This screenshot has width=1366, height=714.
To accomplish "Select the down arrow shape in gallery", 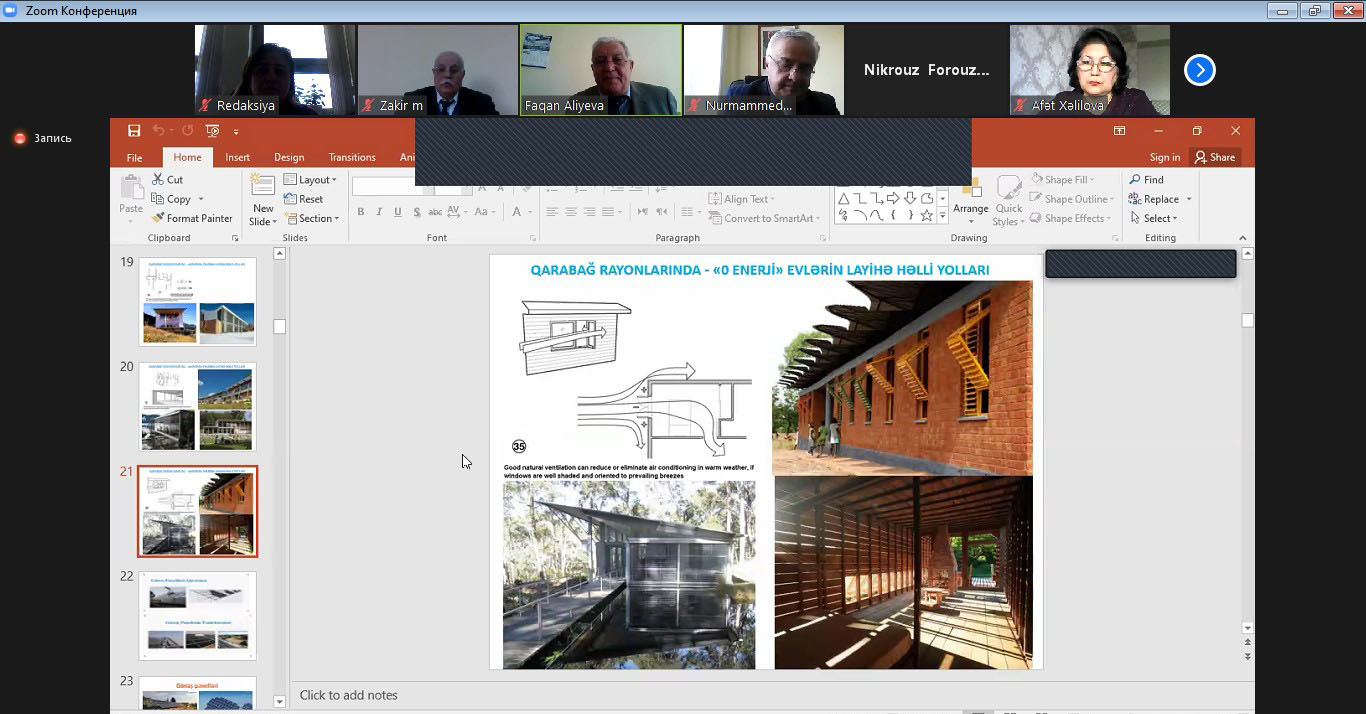I will click(909, 198).
